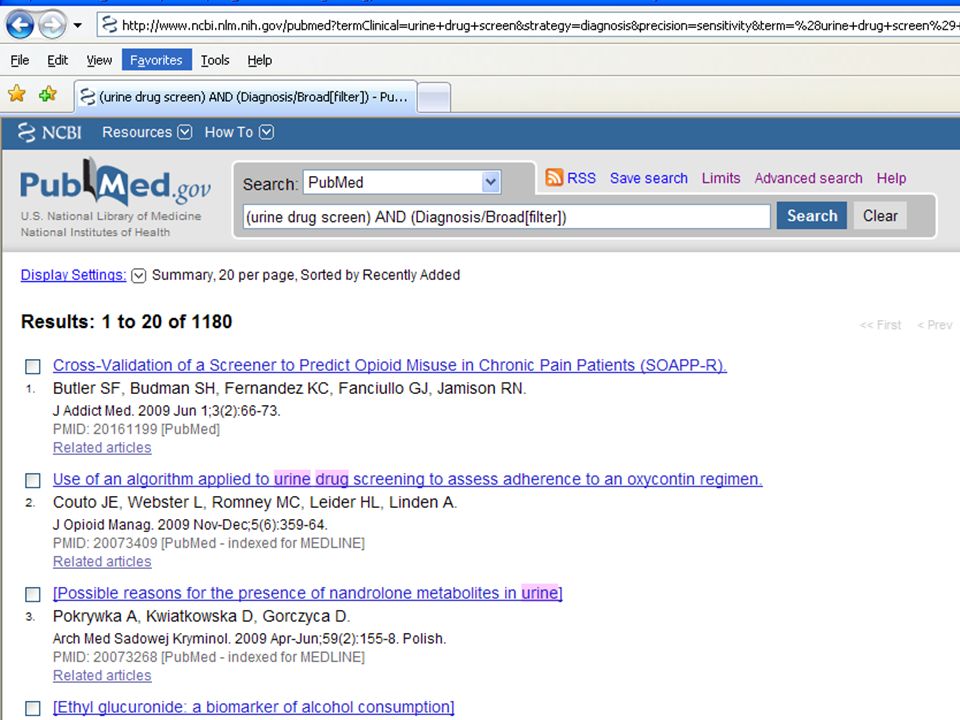Open the nandrolone metabolites in urine article

pos(307,593)
